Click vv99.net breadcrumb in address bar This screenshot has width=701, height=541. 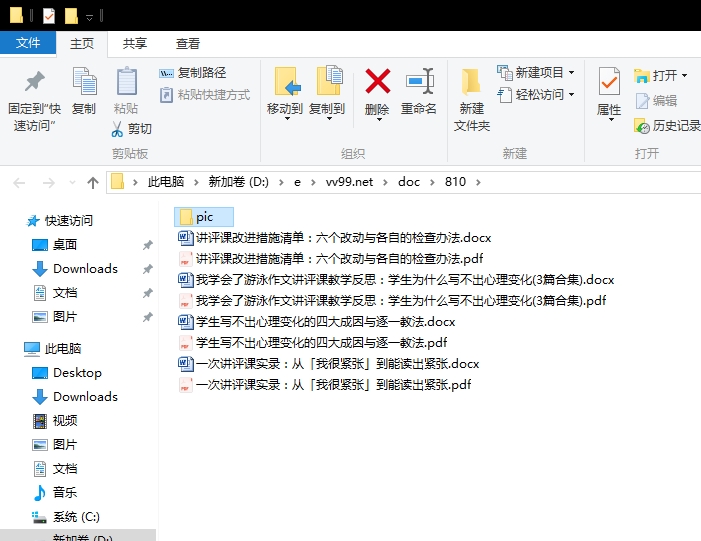pos(349,182)
